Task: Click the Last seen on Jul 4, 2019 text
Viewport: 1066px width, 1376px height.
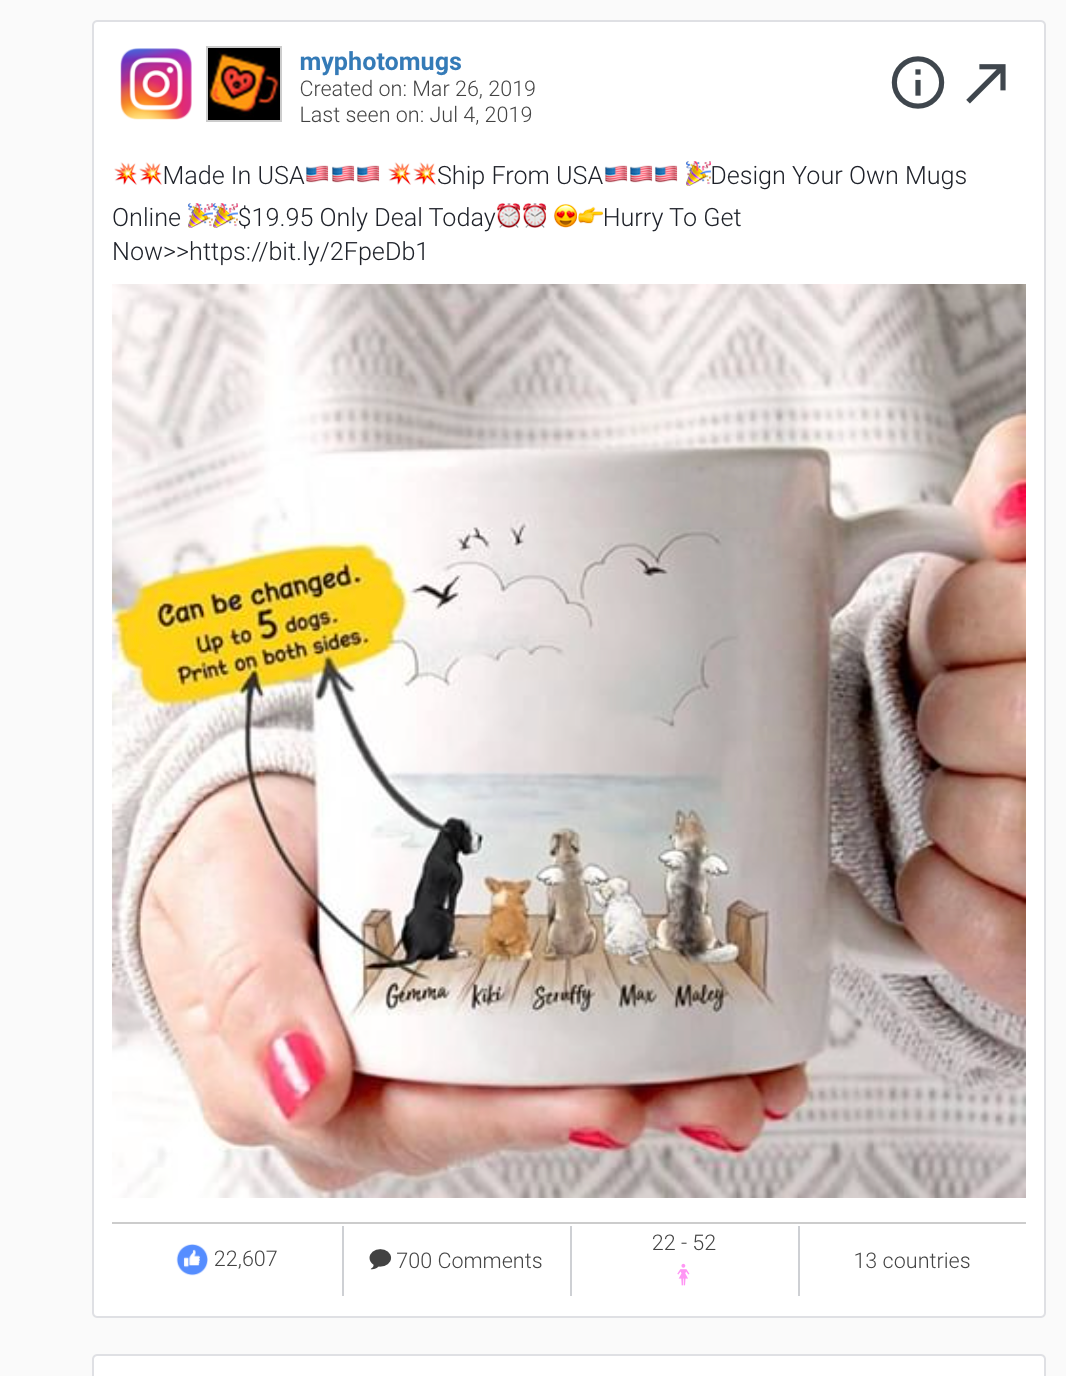Action: [416, 115]
